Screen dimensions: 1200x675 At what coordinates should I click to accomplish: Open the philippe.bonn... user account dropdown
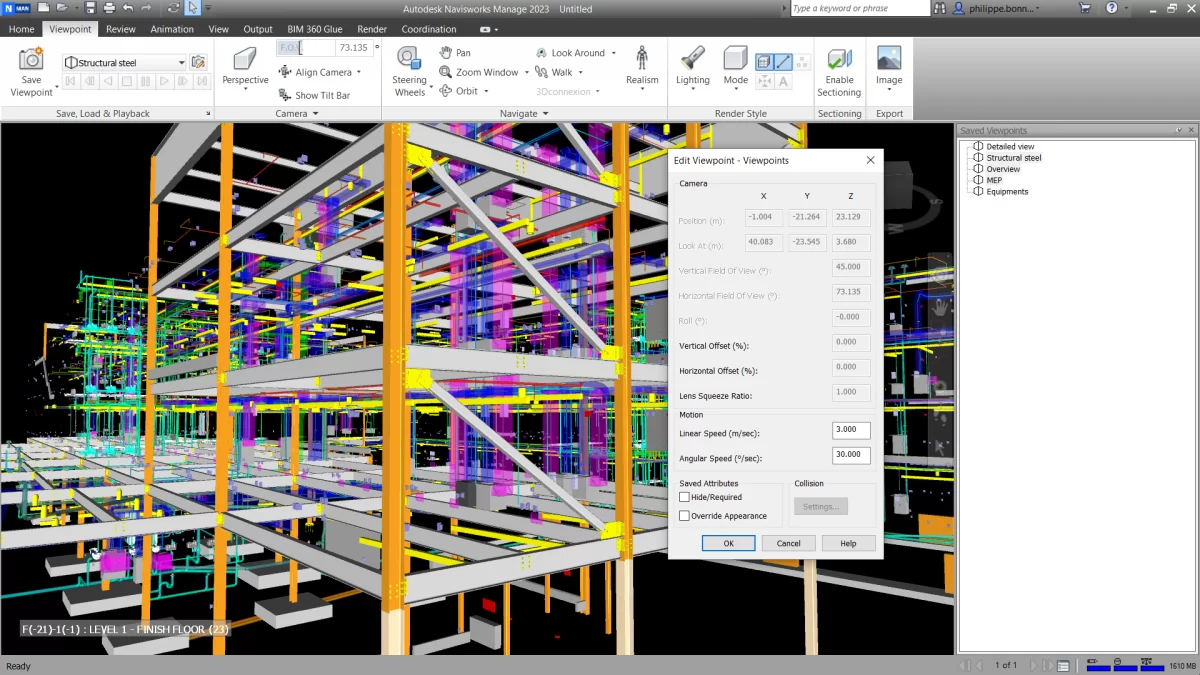[x=1005, y=8]
